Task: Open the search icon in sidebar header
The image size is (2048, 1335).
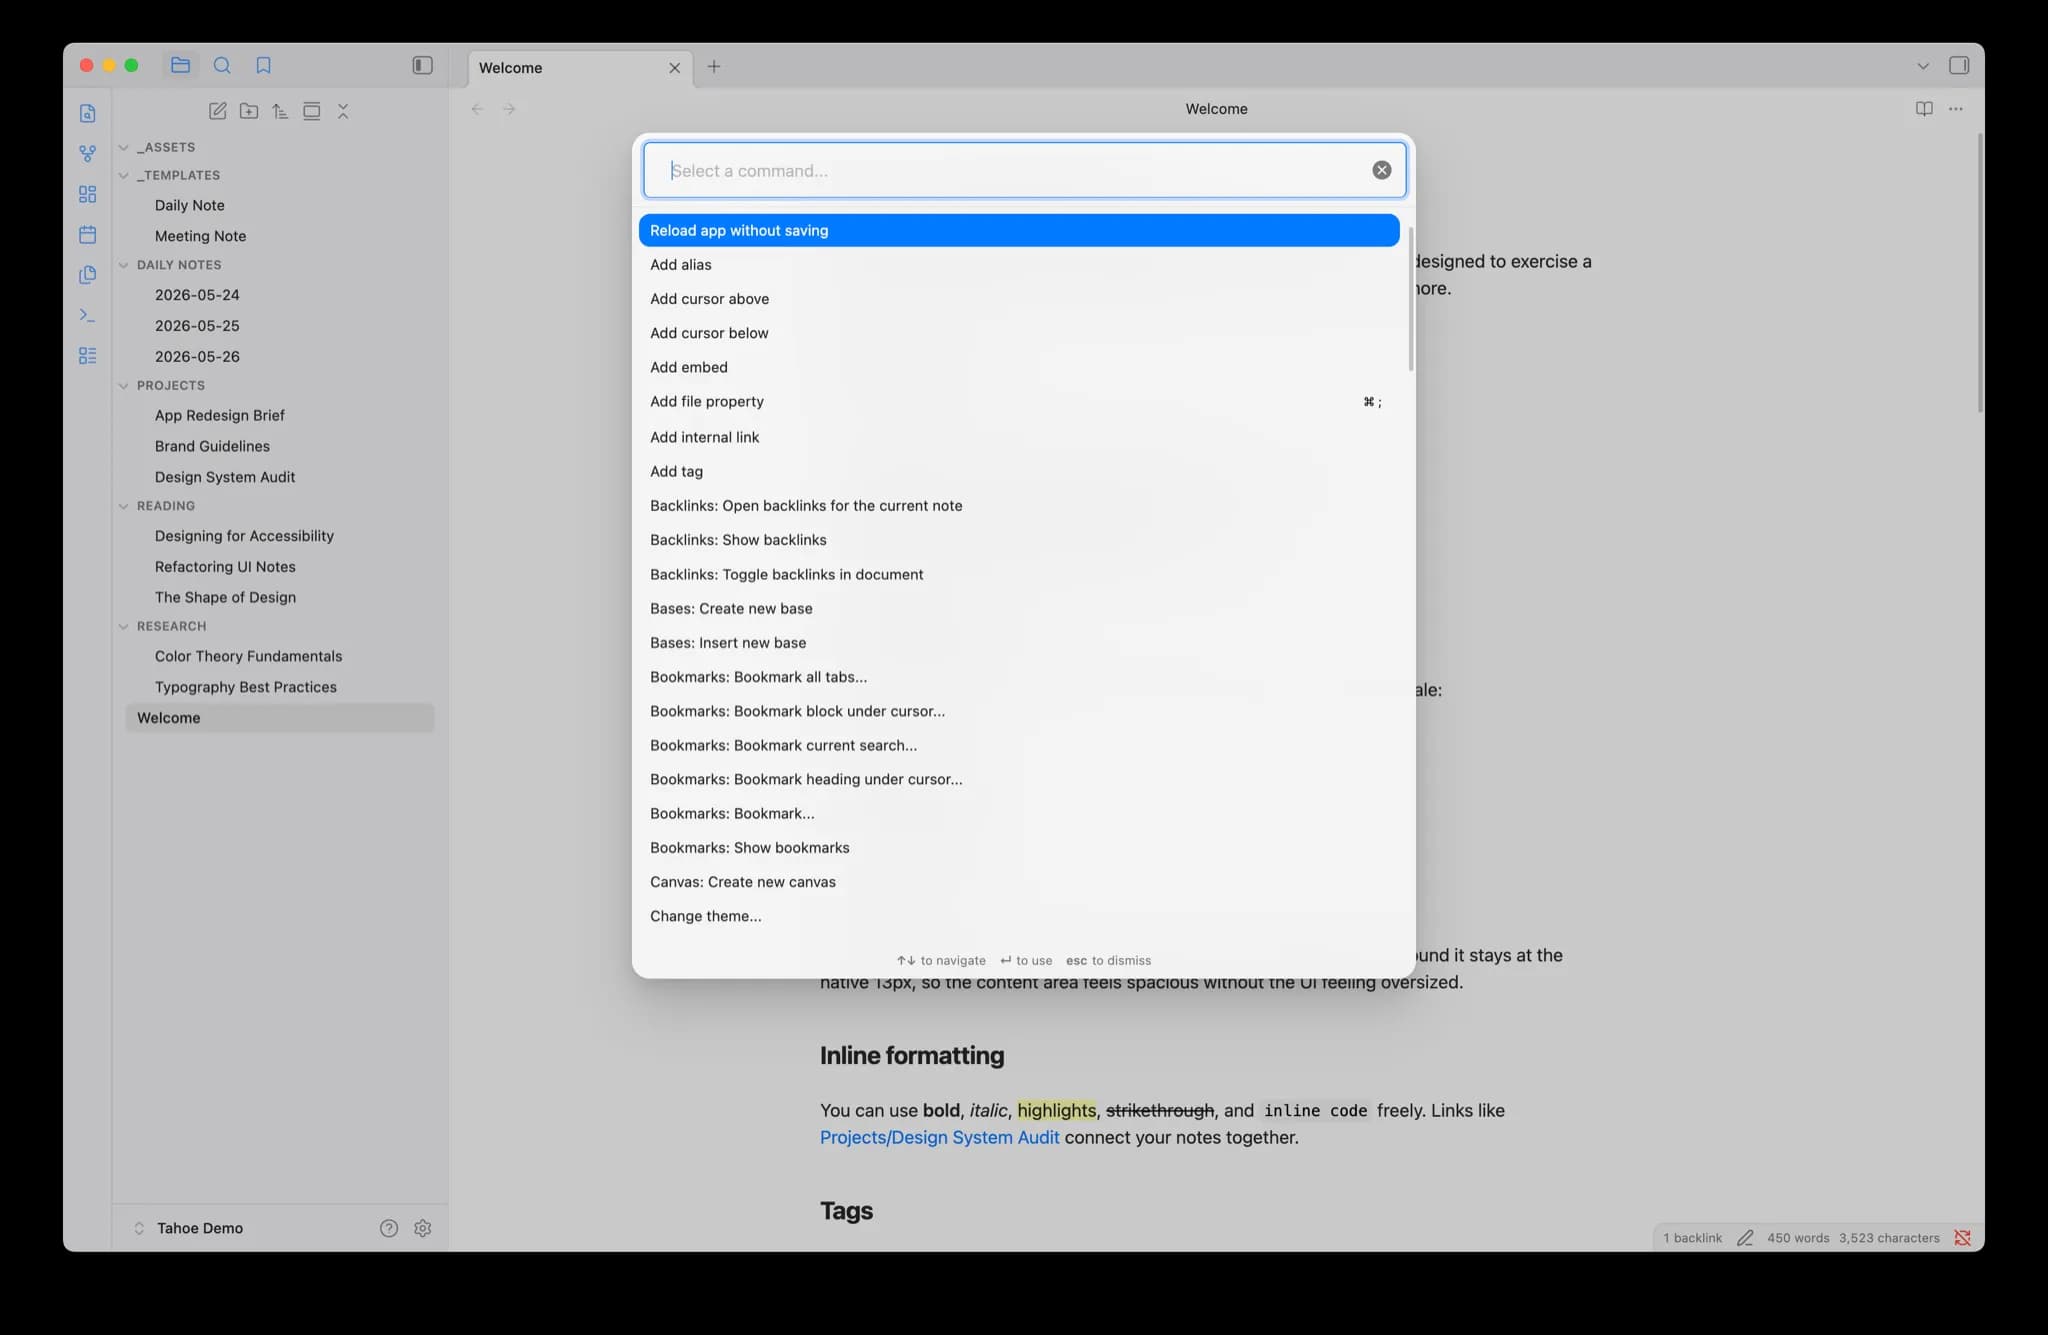Action: [x=222, y=65]
